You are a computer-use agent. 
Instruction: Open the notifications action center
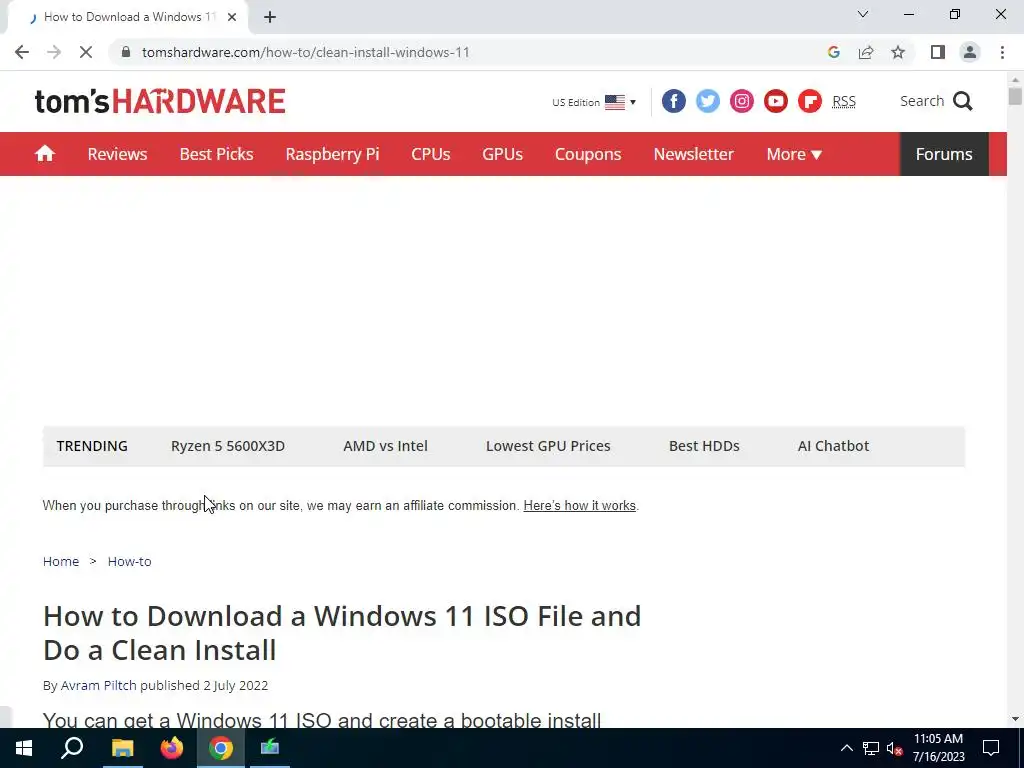point(991,748)
